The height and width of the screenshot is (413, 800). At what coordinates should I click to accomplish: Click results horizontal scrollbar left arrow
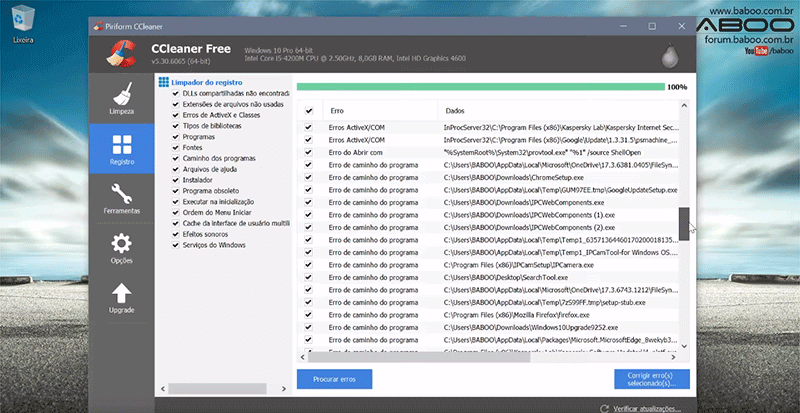coord(303,357)
